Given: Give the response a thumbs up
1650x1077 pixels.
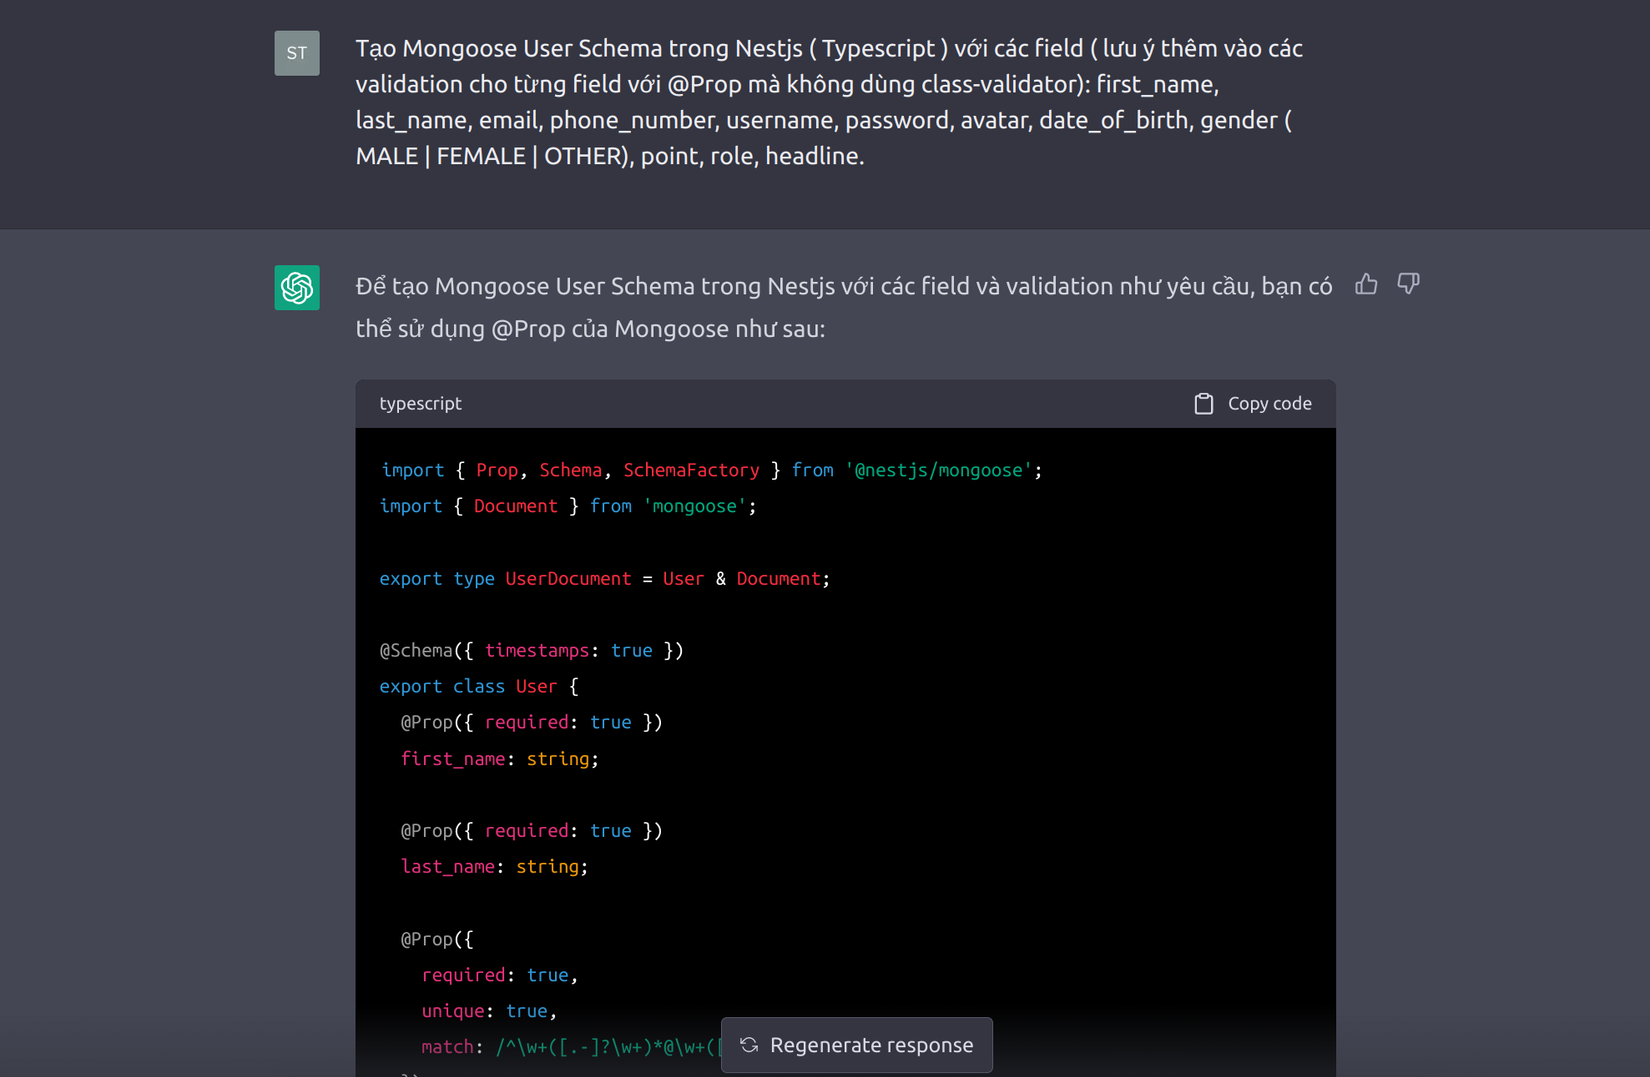Looking at the screenshot, I should [x=1366, y=285].
